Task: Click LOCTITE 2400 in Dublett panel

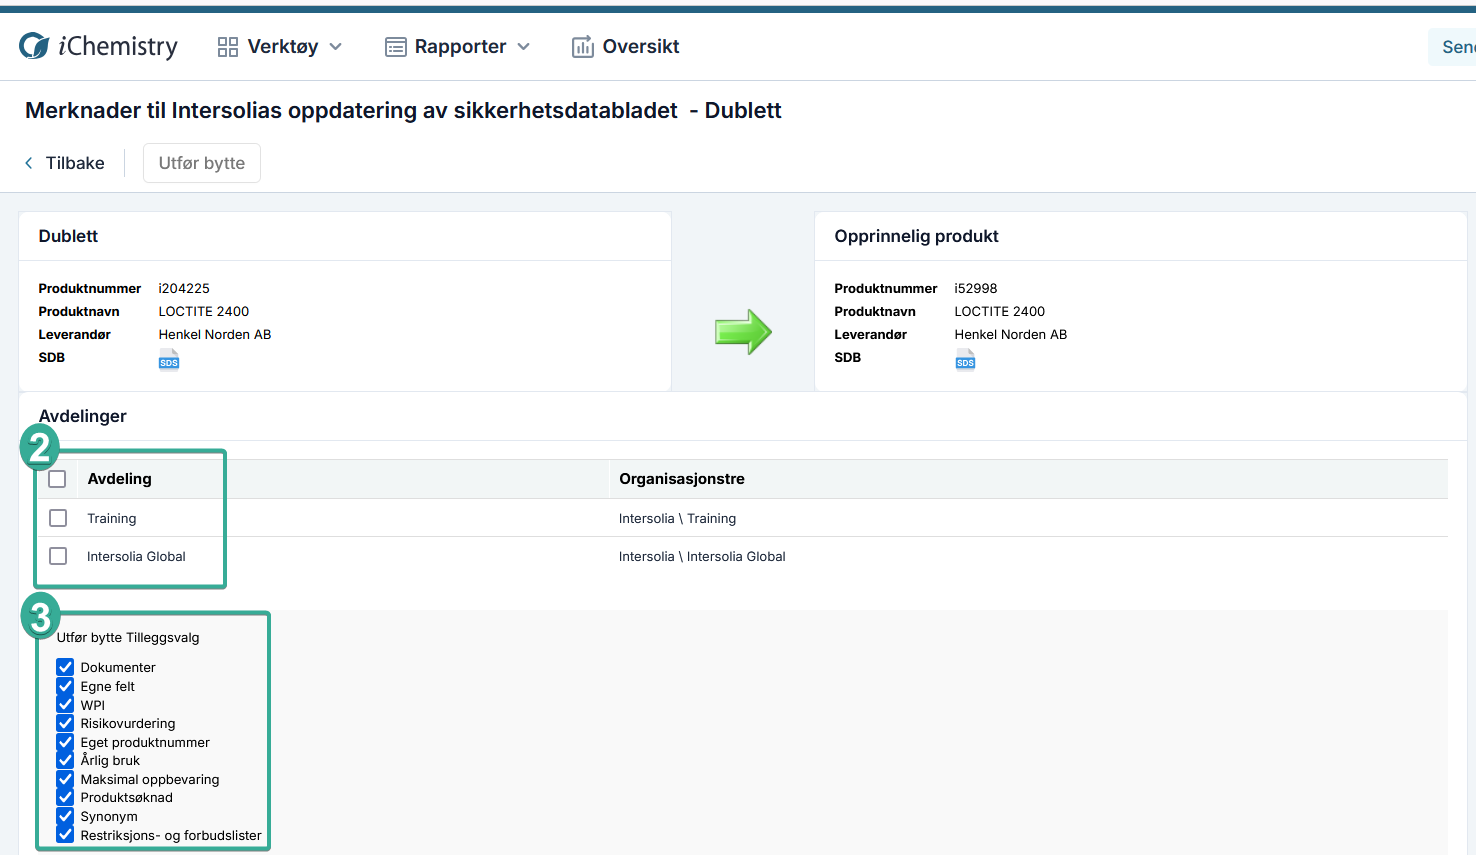Action: (204, 311)
